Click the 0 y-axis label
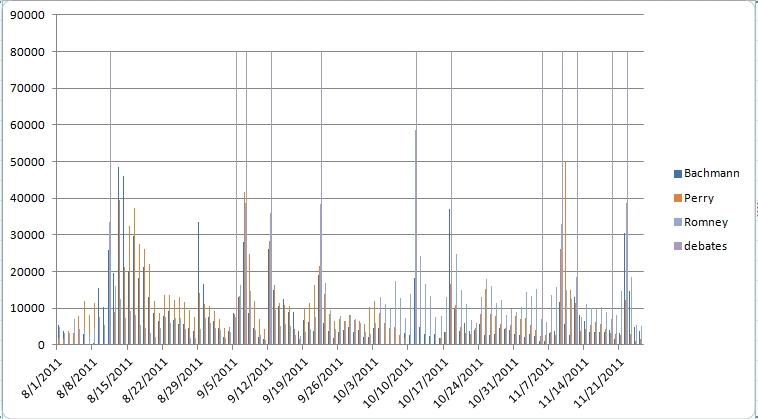Screen dimensions: 758x419 click(x=41, y=346)
